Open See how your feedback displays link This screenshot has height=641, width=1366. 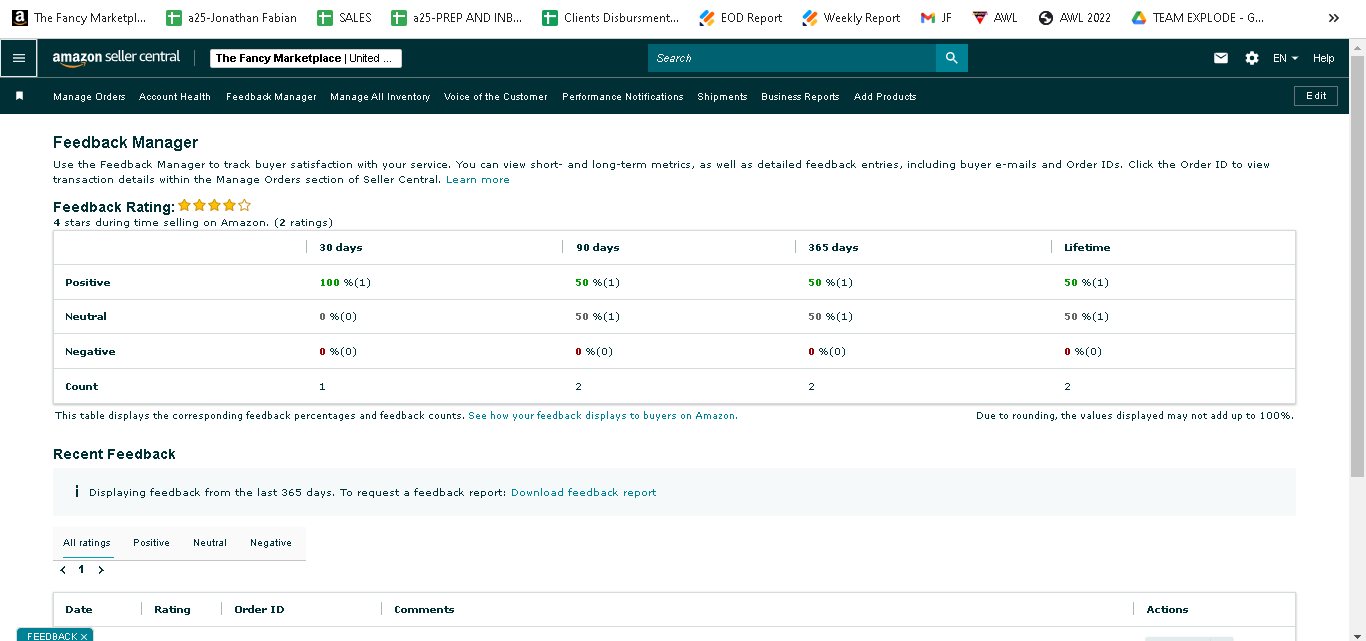pos(603,416)
